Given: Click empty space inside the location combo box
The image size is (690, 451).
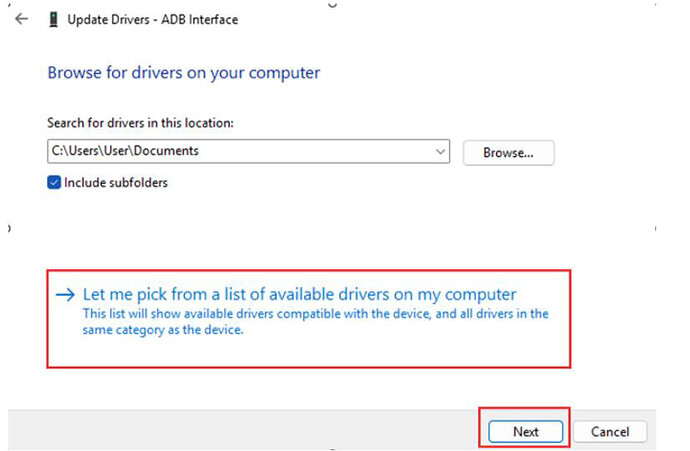Looking at the screenshot, I should pos(316,151).
